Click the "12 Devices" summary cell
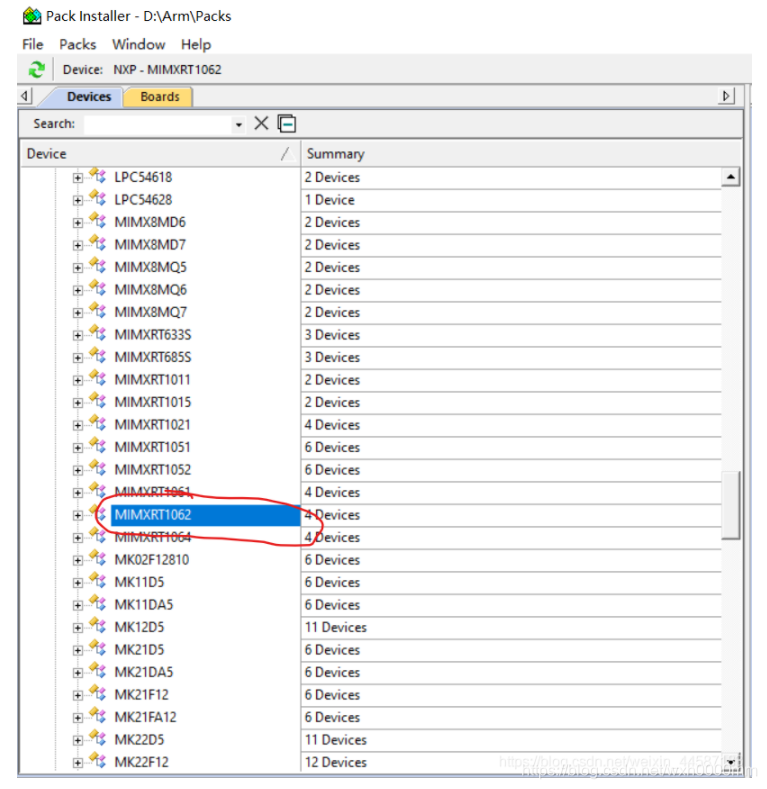Viewport: 767px width, 789px height. 335,762
